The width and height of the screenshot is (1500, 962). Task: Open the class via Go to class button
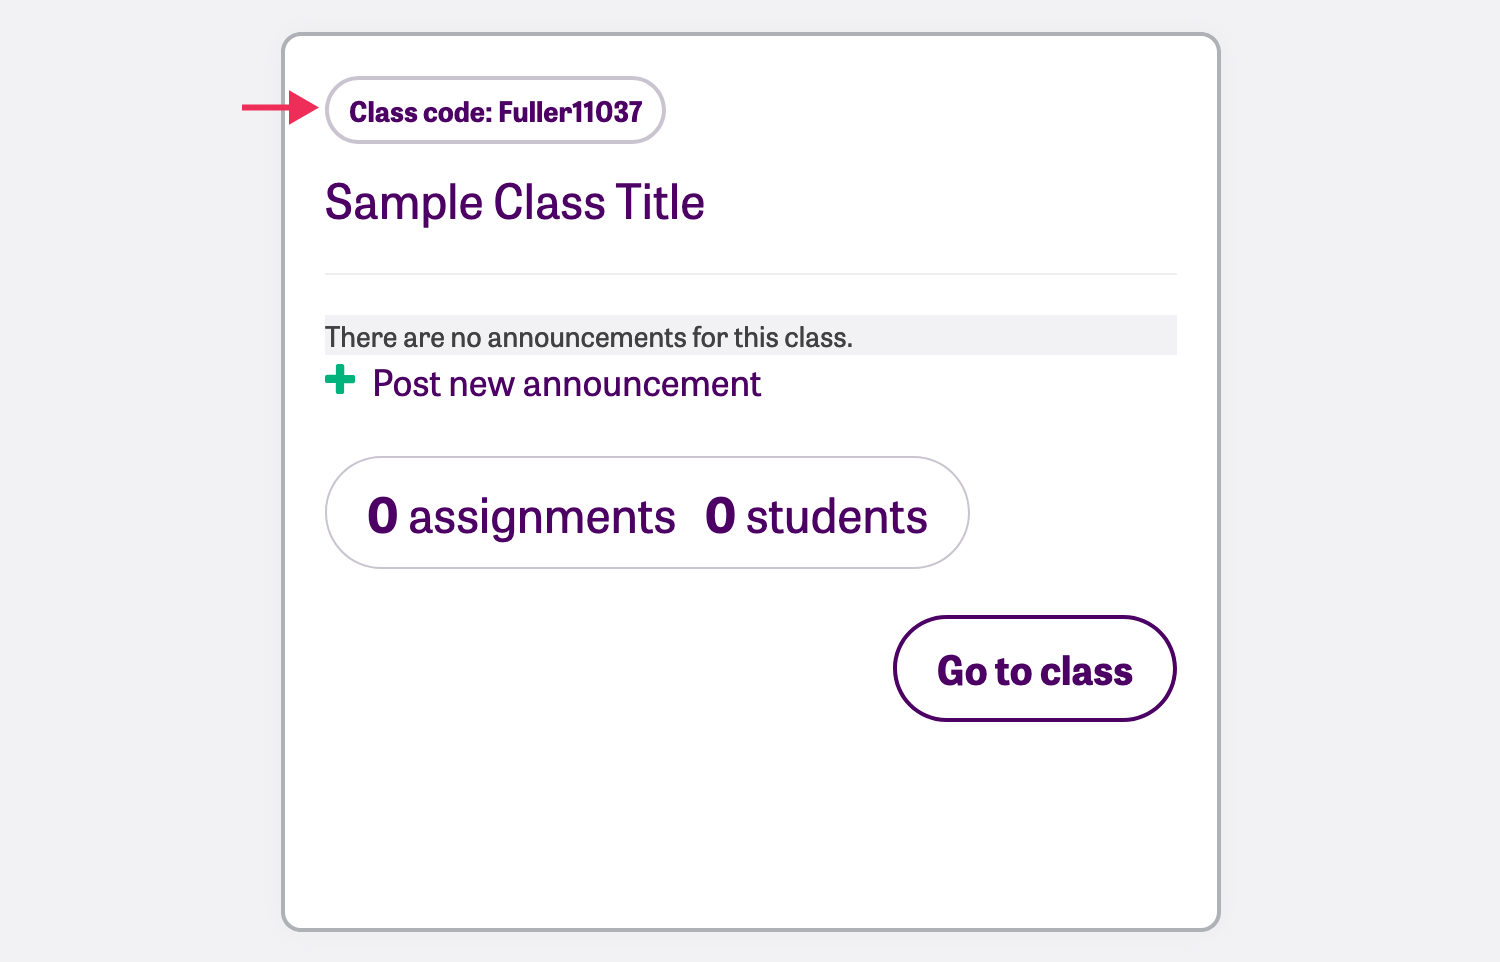[1034, 670]
